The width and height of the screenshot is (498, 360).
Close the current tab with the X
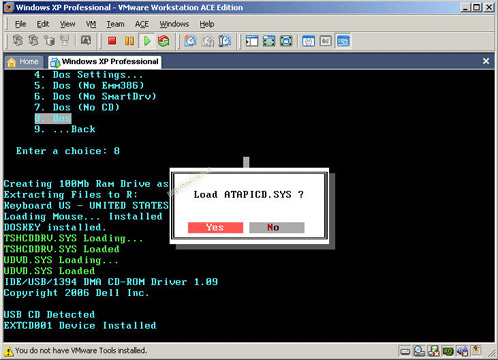pyautogui.click(x=486, y=61)
